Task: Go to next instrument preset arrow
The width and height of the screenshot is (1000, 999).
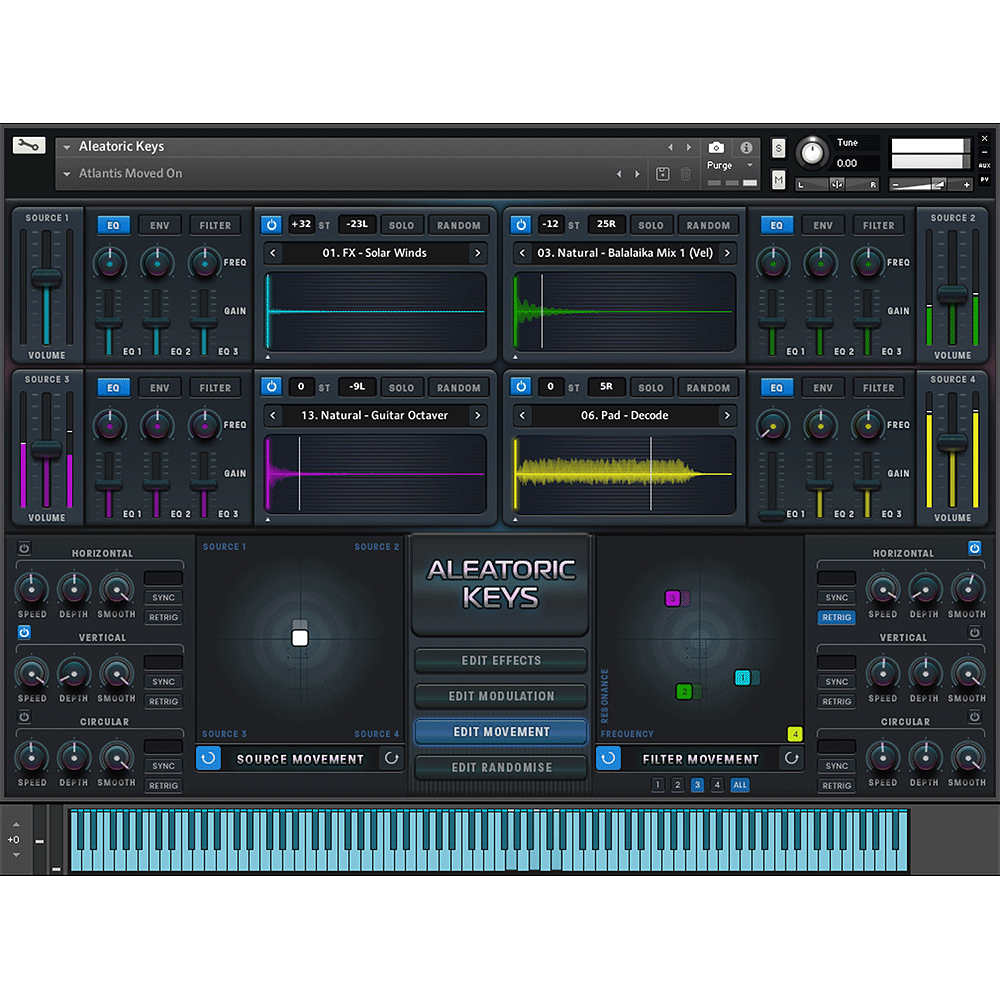Action: (x=689, y=147)
